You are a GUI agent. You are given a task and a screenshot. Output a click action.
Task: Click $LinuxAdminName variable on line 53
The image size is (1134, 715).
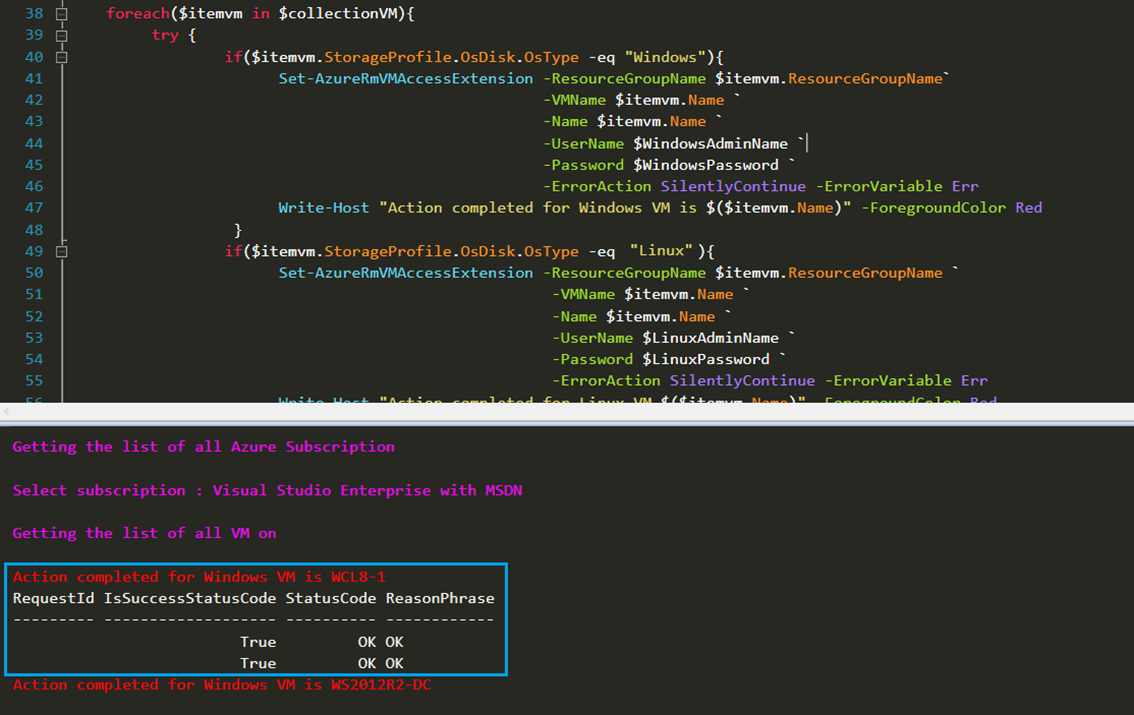(710, 338)
